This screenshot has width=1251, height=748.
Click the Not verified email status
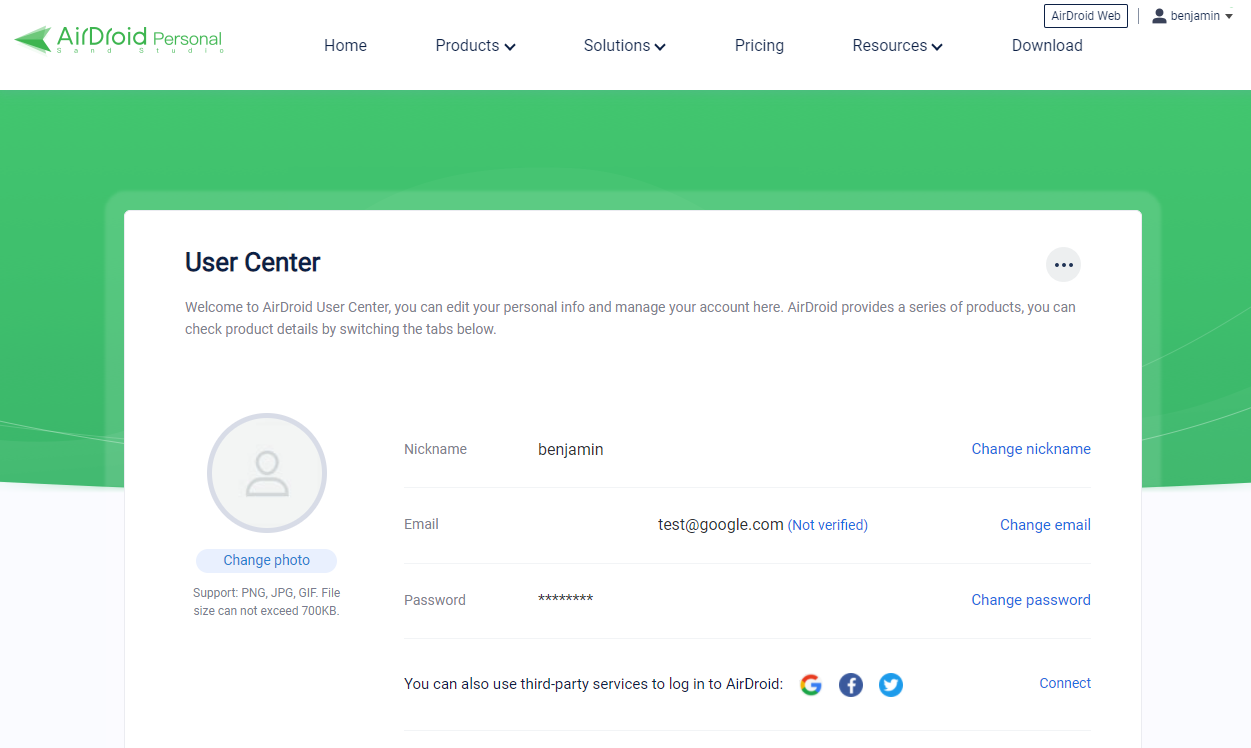coord(828,525)
